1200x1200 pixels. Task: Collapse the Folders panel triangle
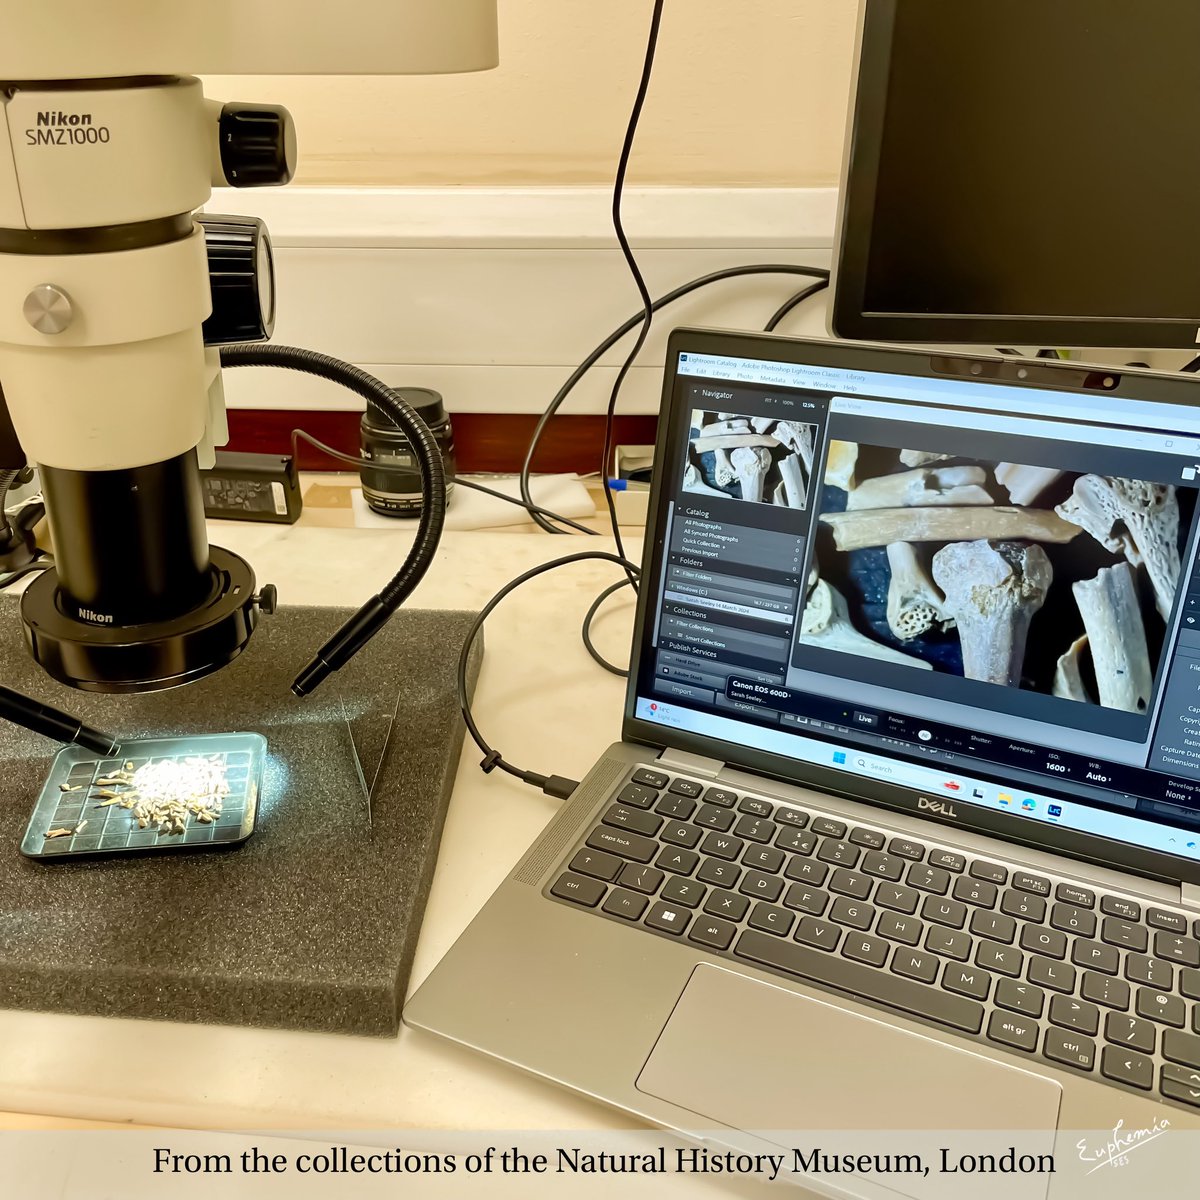tap(674, 558)
